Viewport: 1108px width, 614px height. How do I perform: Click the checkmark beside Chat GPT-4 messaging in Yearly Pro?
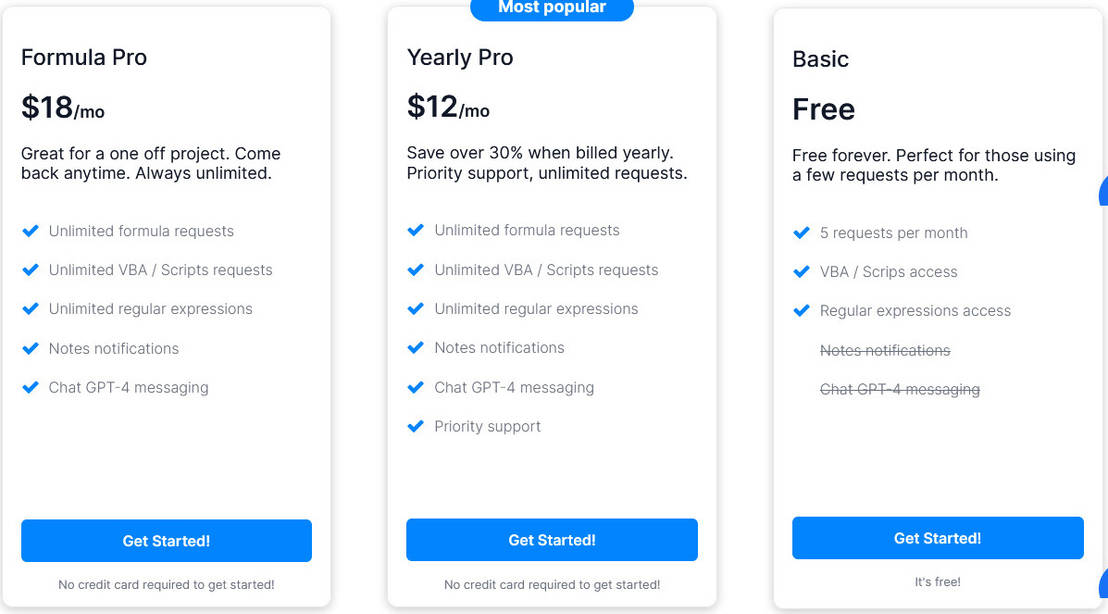416,387
